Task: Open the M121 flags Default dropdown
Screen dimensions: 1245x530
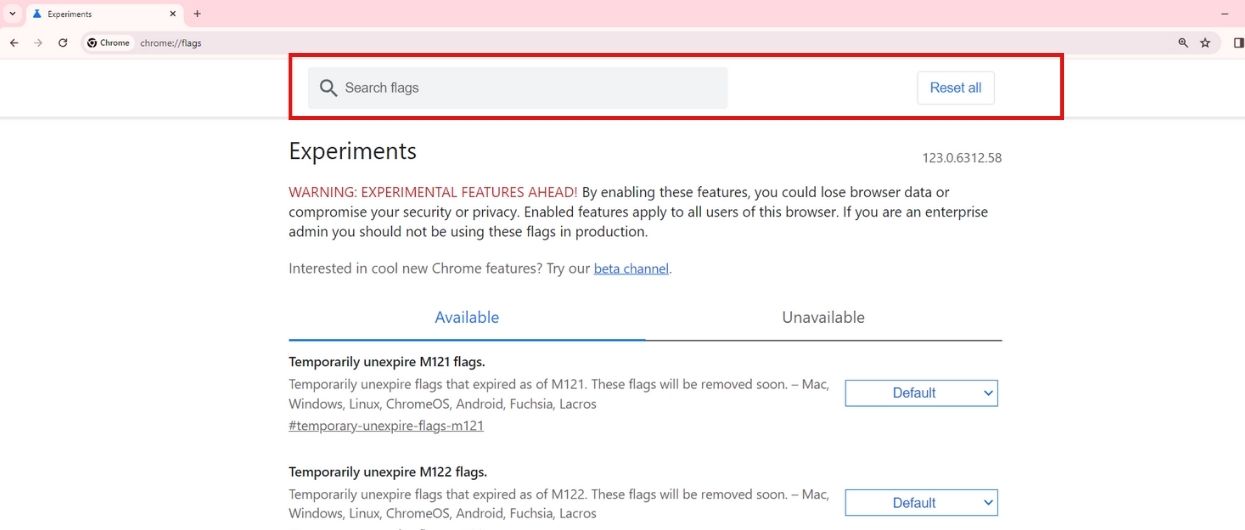Action: pyautogui.click(x=921, y=393)
